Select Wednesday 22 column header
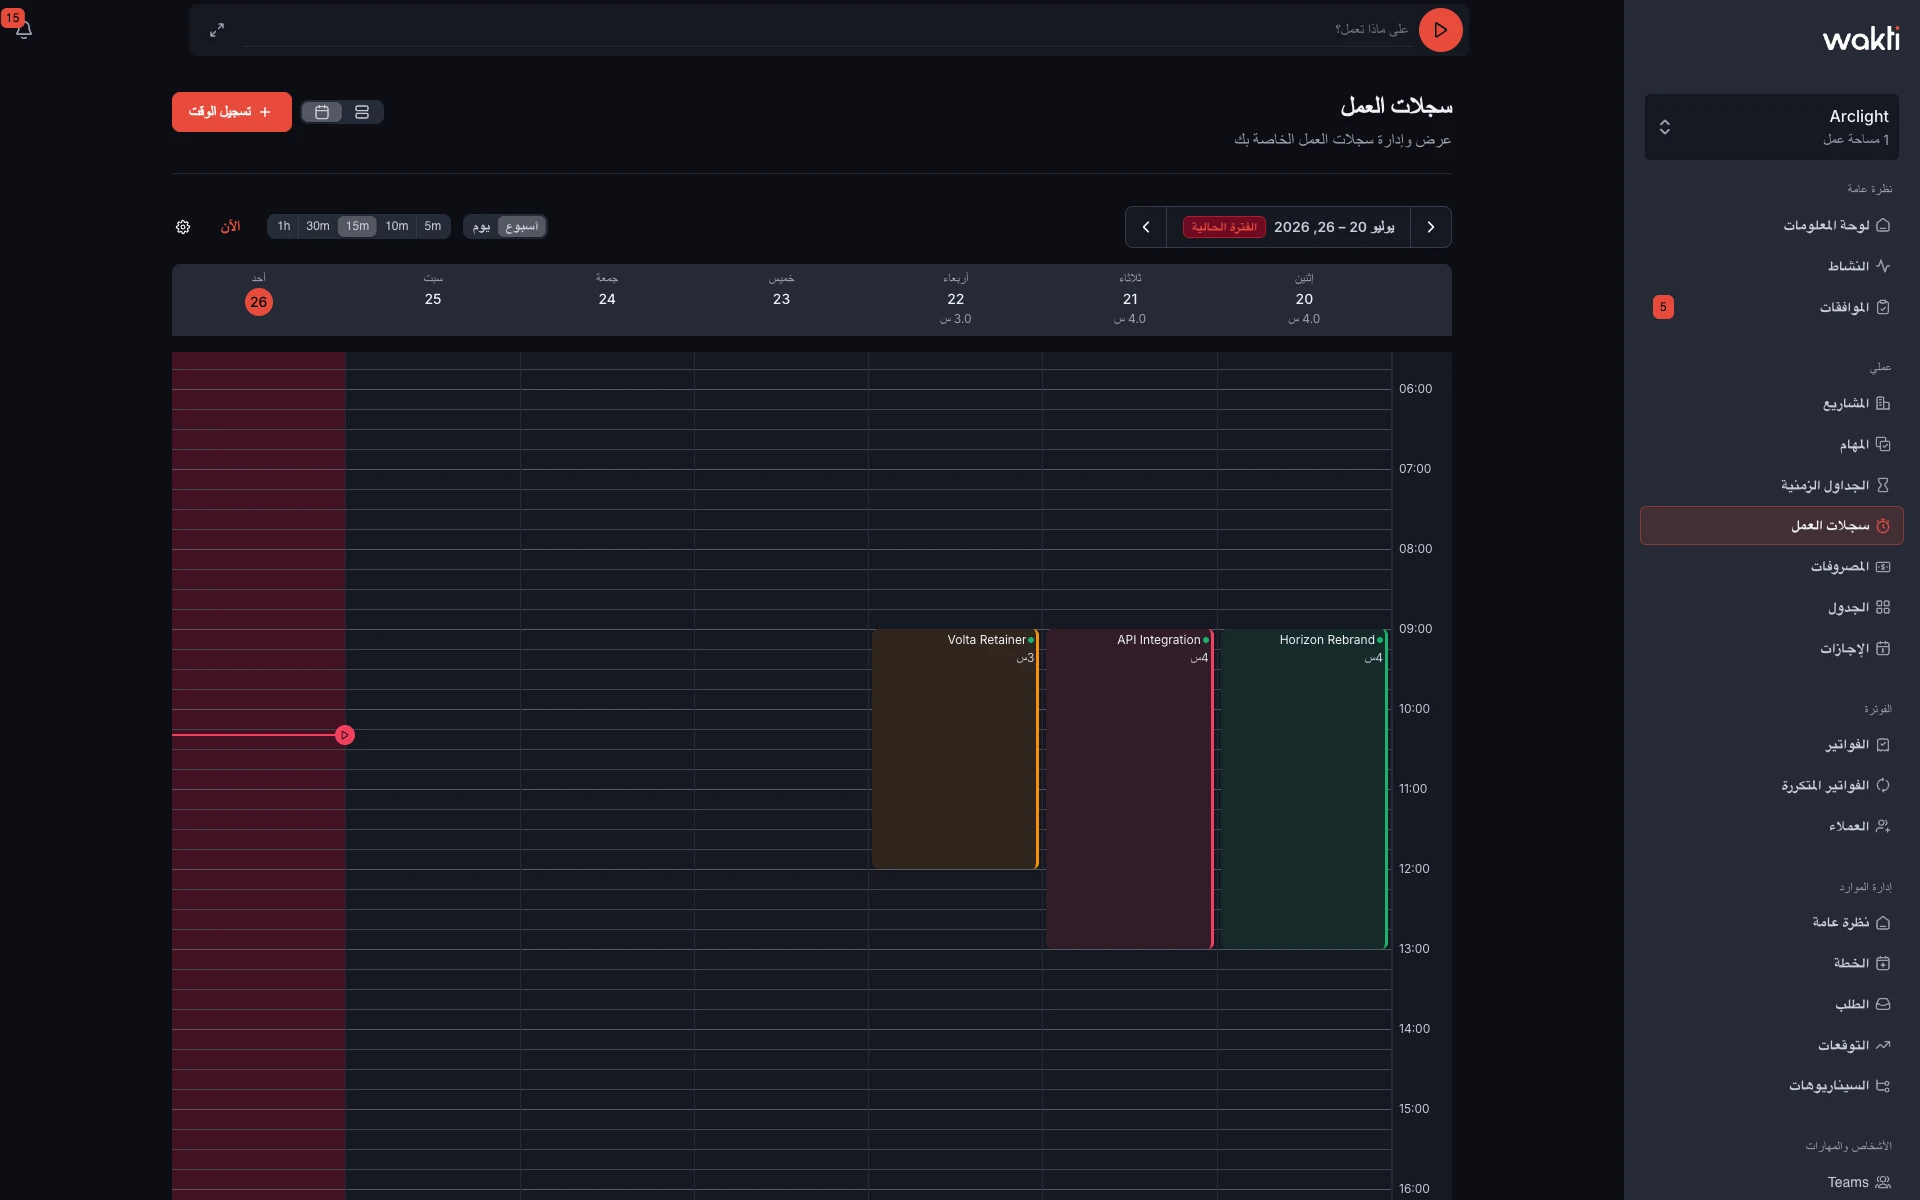 point(956,299)
